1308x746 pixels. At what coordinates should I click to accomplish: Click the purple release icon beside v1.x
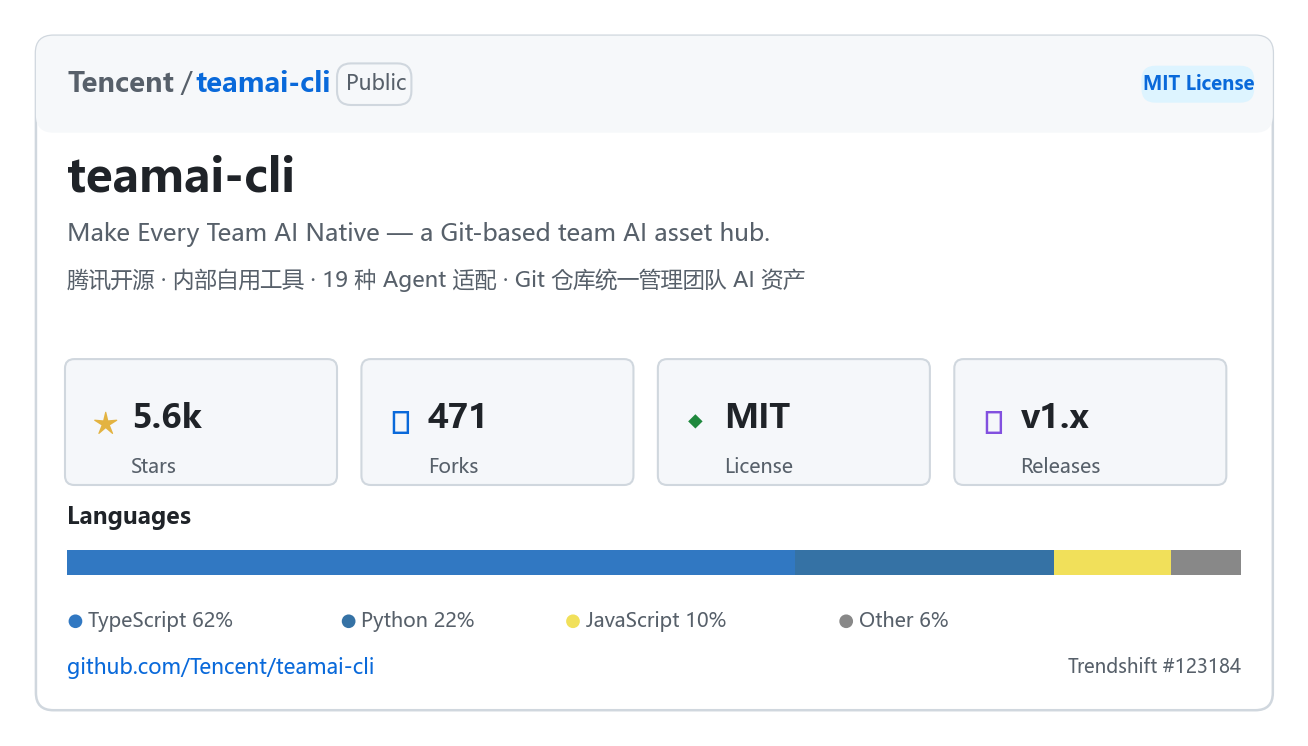click(994, 422)
